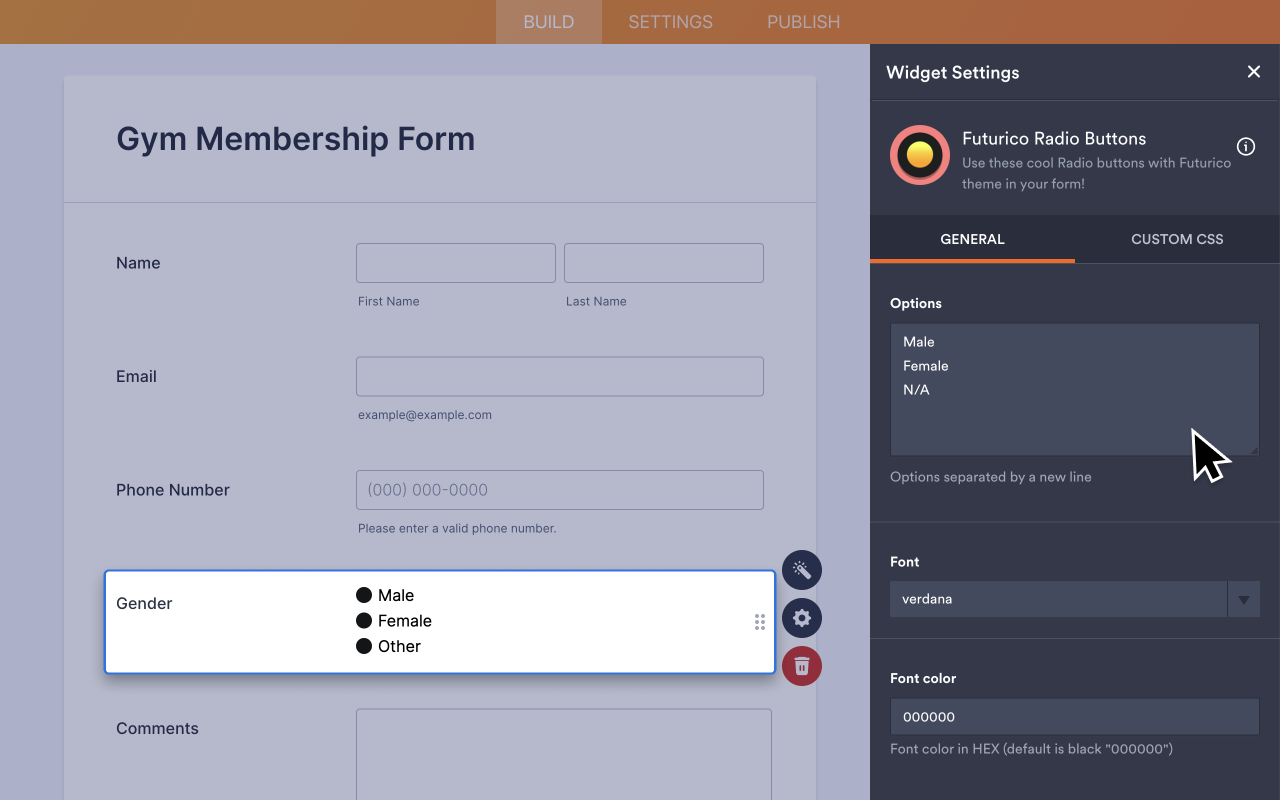Click the info icon beside Futurico Radio Buttons
This screenshot has width=1280, height=800.
tap(1245, 146)
